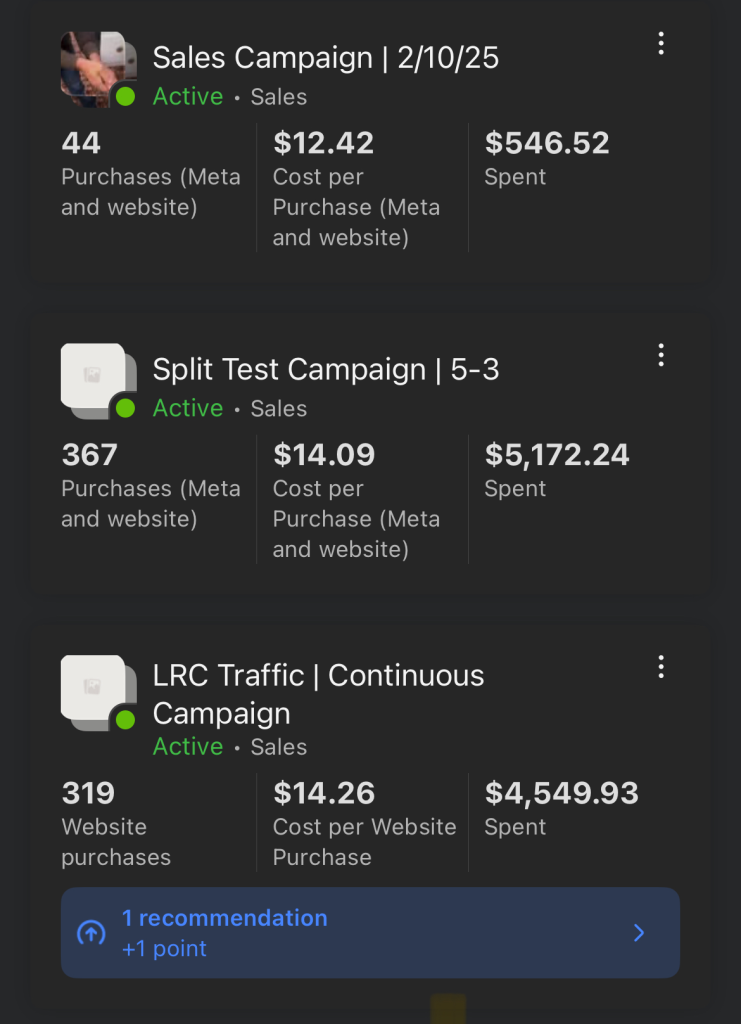Viewport: 741px width, 1024px height.
Task: Click the 367 Purchases metric
Action: click(x=90, y=456)
